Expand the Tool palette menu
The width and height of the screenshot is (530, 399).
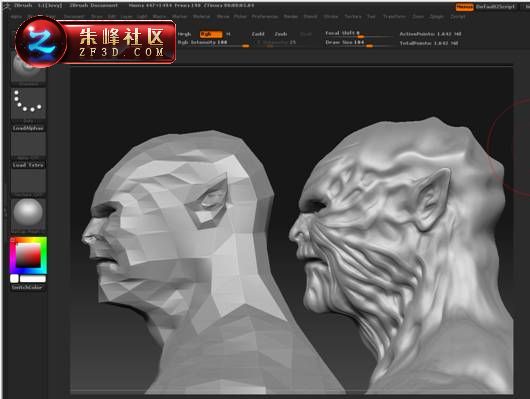(x=371, y=16)
